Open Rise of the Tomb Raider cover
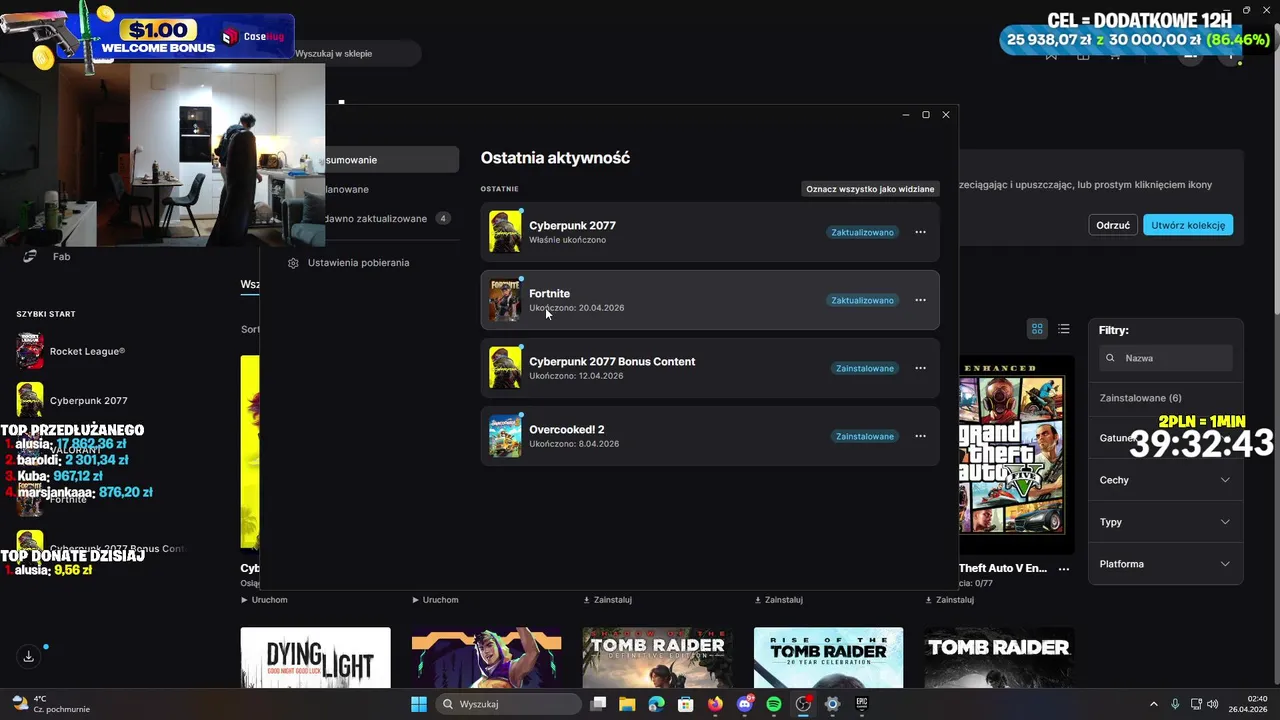Screen dimensions: 1280x720 pyautogui.click(x=828, y=658)
